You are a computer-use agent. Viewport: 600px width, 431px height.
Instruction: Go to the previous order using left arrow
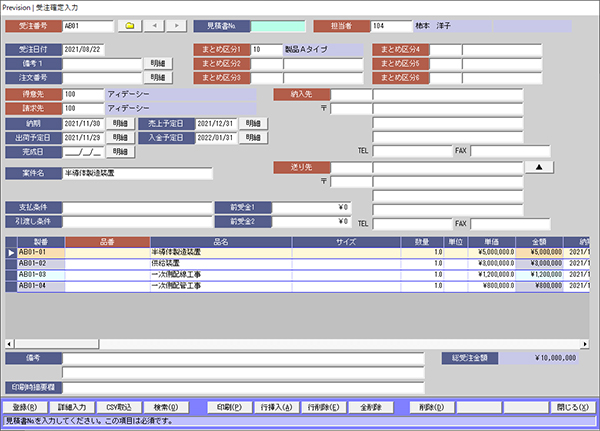[154, 26]
